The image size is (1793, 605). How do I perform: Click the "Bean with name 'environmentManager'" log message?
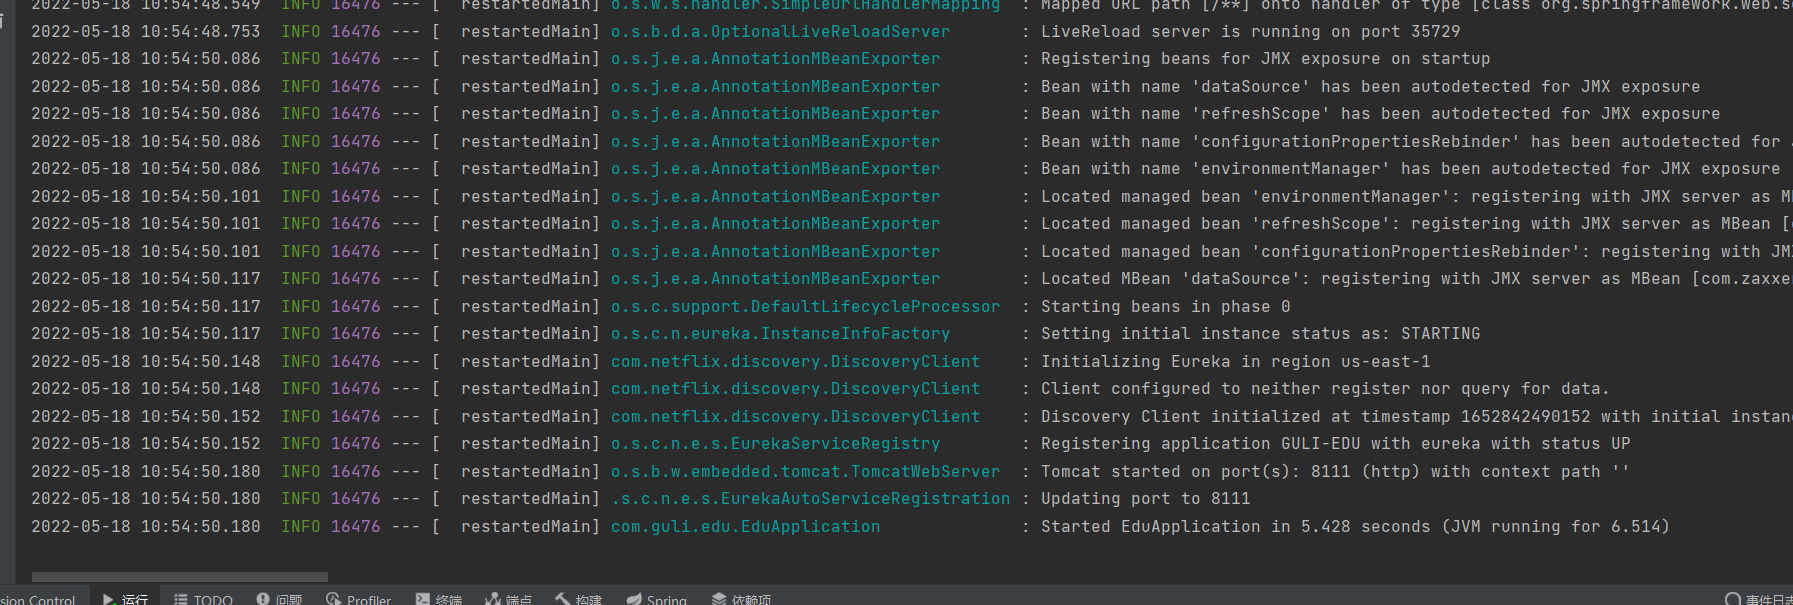click(x=1410, y=169)
